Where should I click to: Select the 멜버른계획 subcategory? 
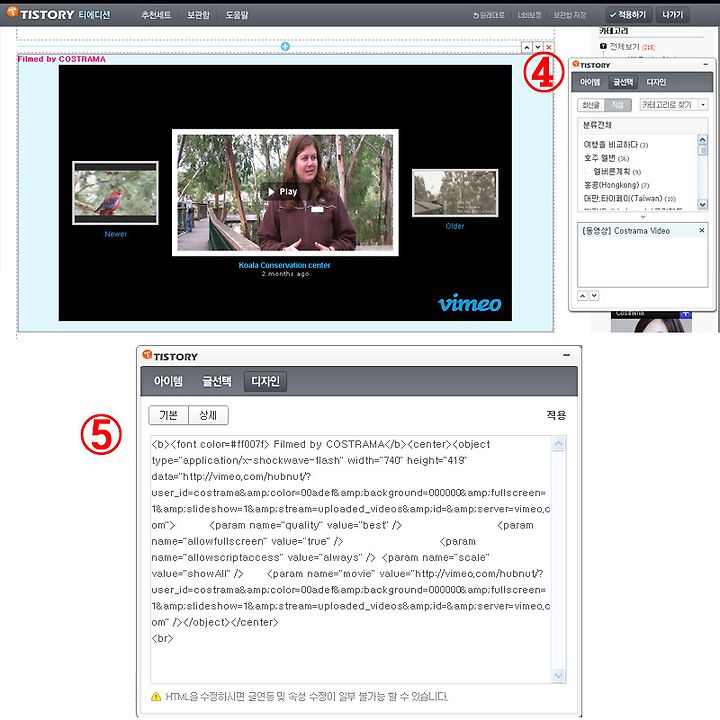point(617,171)
